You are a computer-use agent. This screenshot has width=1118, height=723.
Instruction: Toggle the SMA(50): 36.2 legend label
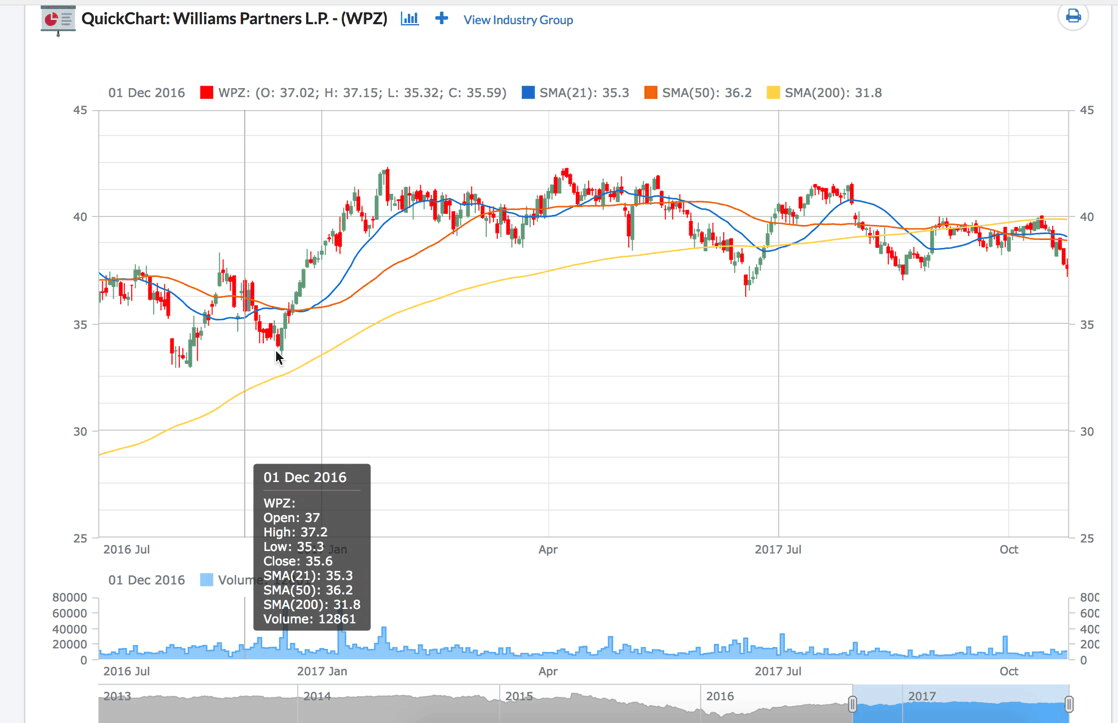pos(707,93)
